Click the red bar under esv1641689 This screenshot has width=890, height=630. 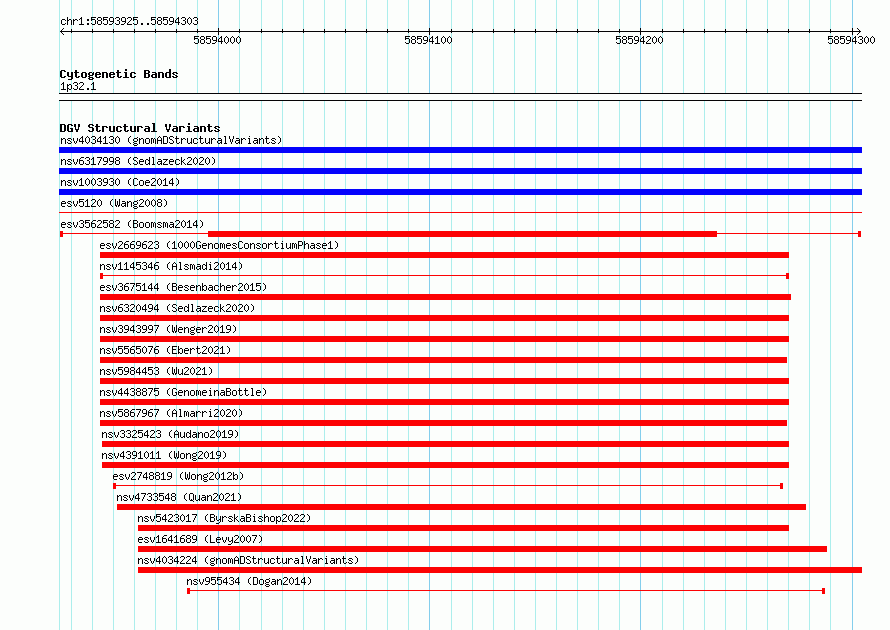point(482,549)
